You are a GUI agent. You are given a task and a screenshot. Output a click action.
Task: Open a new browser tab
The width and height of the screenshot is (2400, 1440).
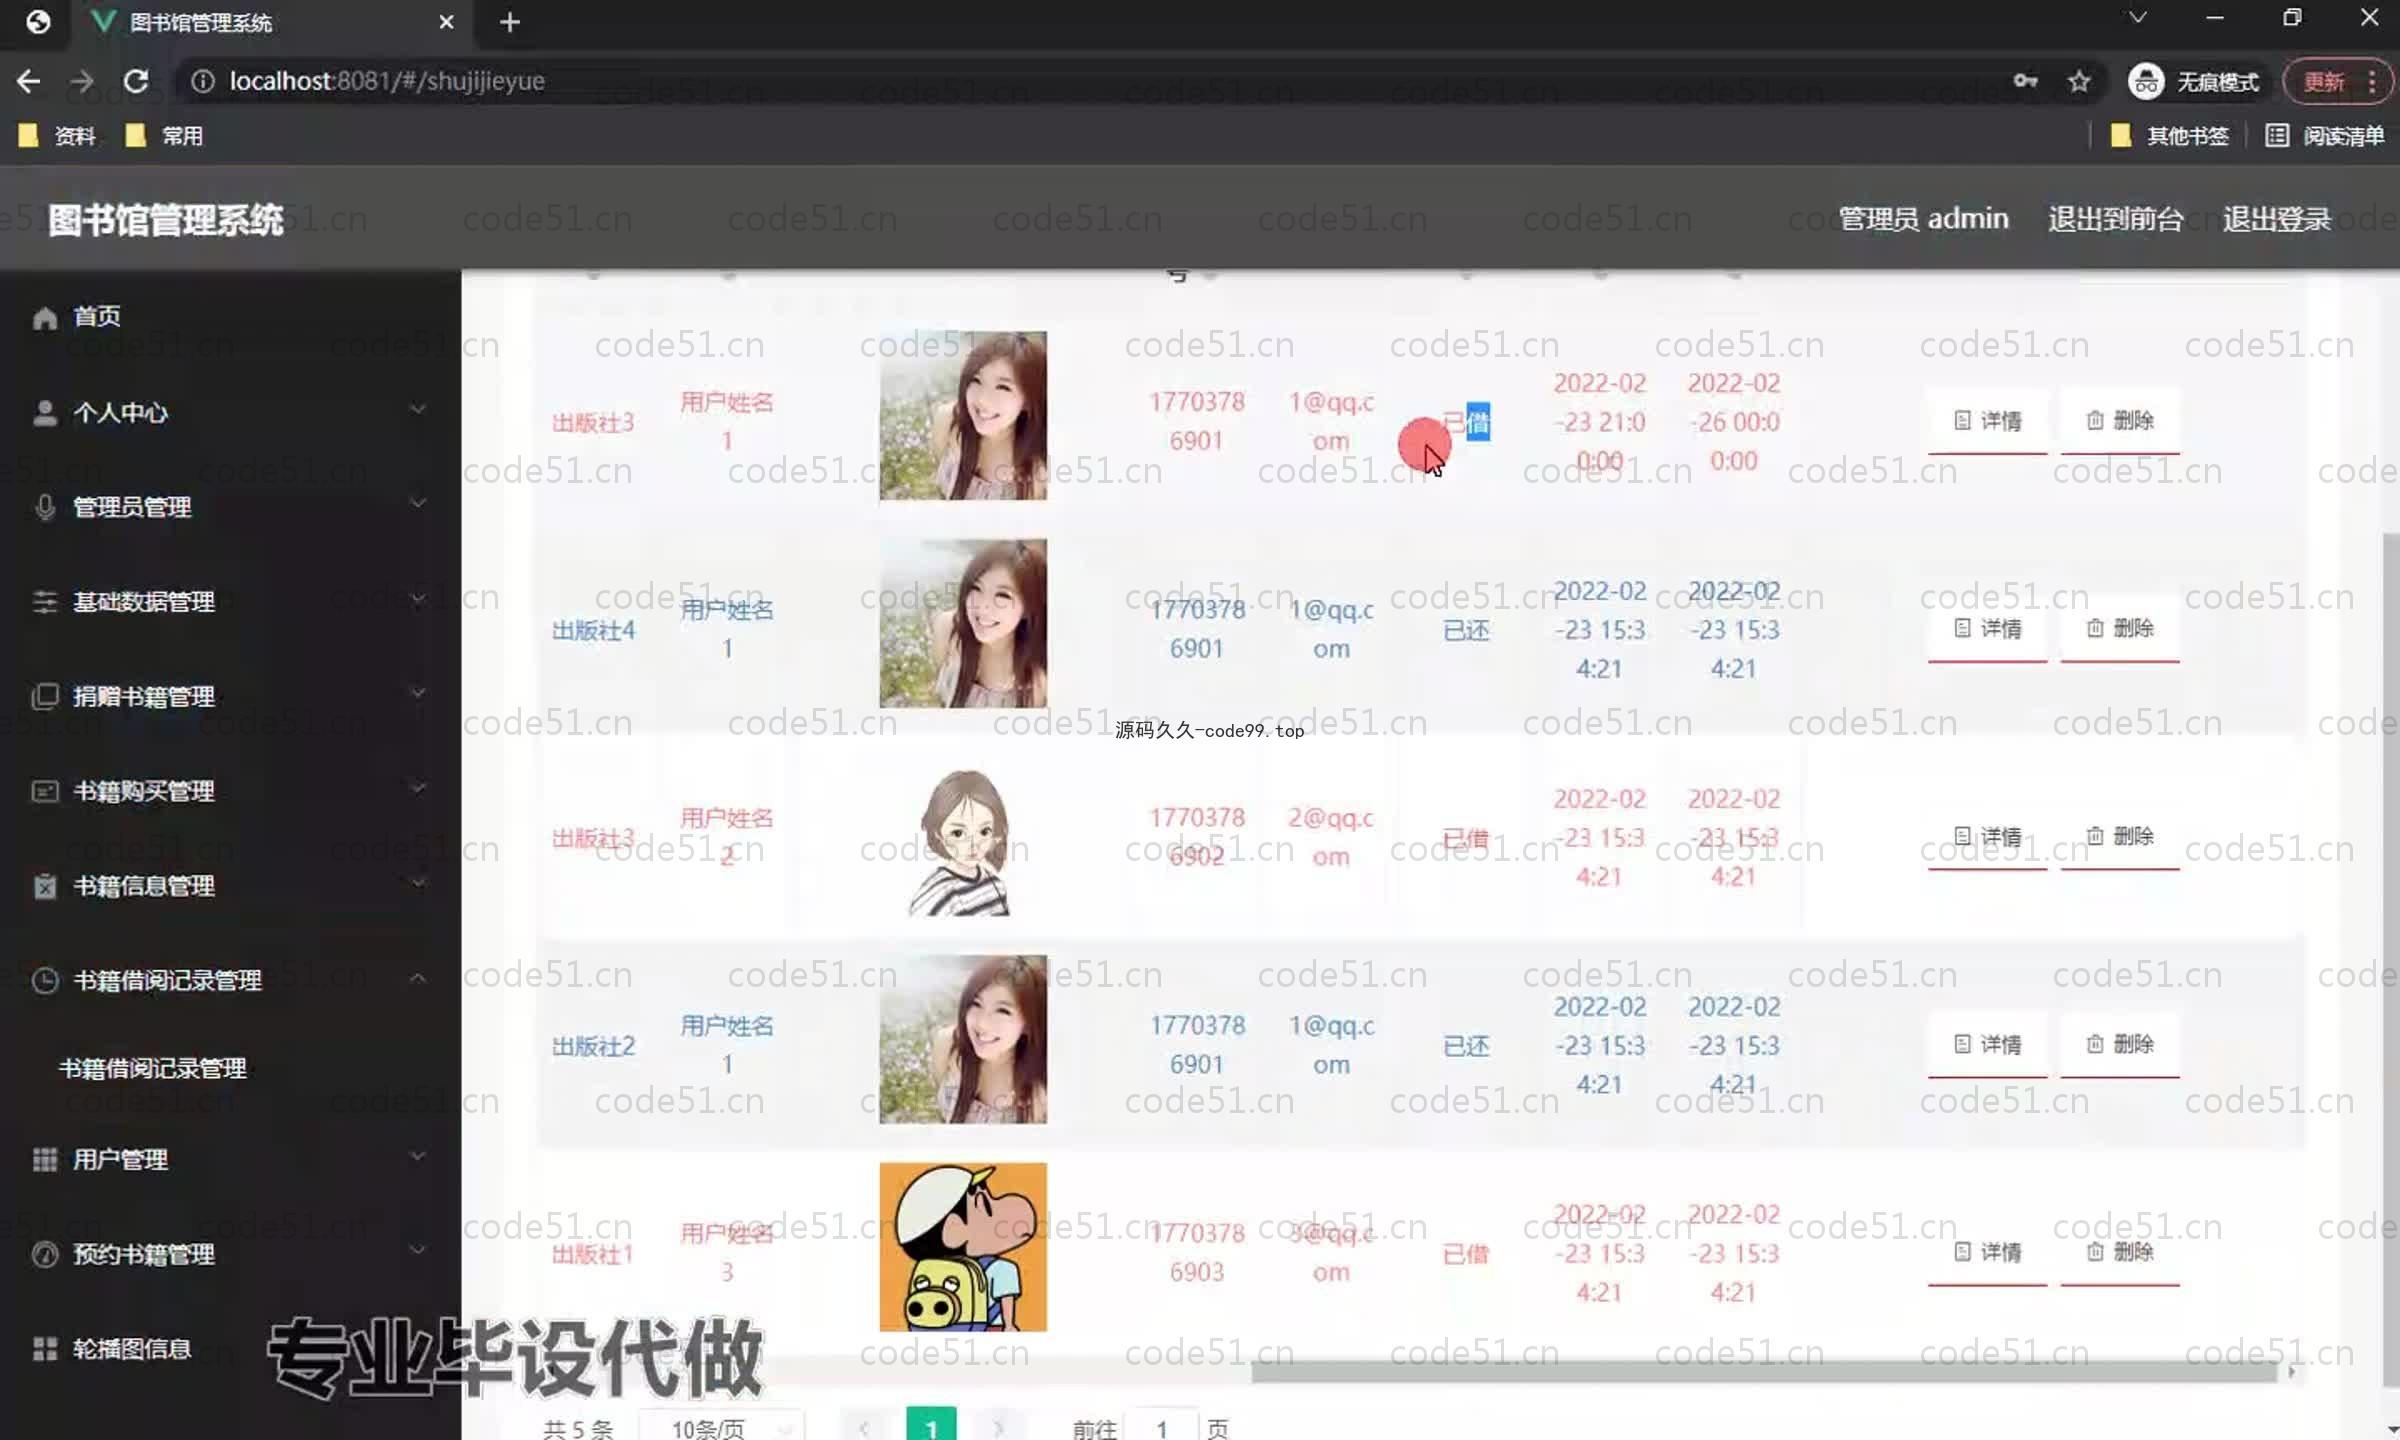pos(510,22)
